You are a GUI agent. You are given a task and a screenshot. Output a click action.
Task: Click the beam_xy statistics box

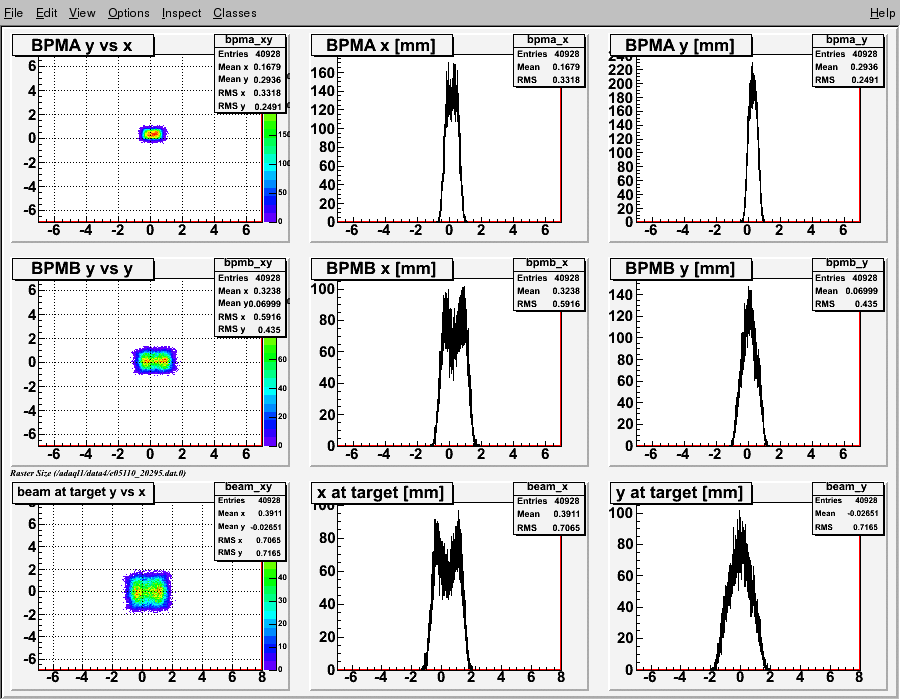(250, 521)
